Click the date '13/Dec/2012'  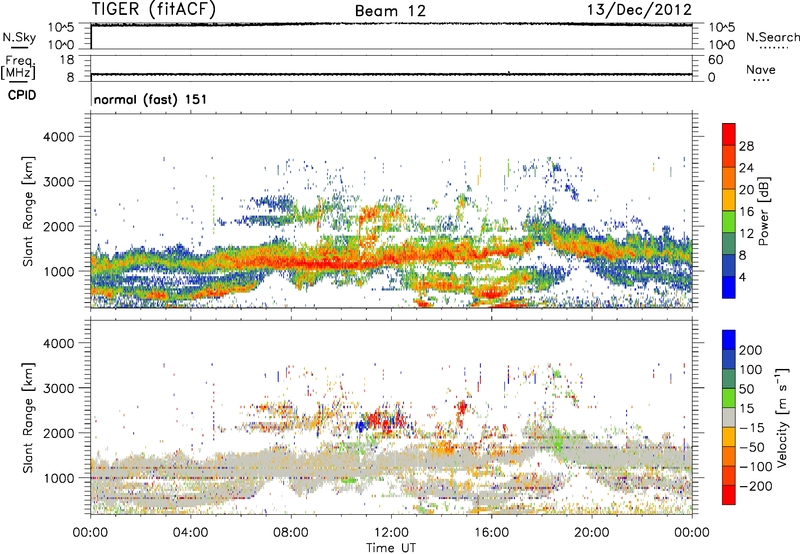click(x=639, y=9)
